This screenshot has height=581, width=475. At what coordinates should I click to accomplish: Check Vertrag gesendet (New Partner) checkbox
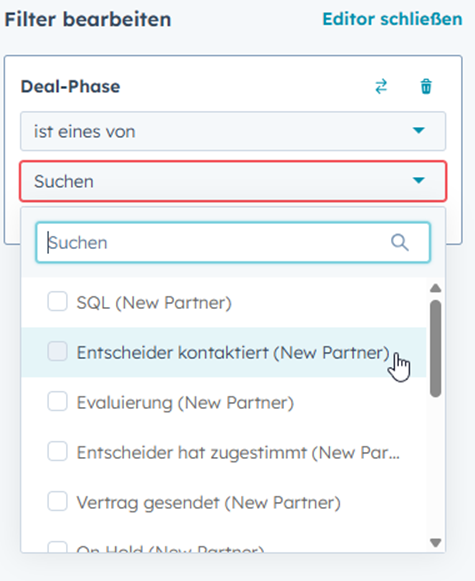[x=57, y=501]
